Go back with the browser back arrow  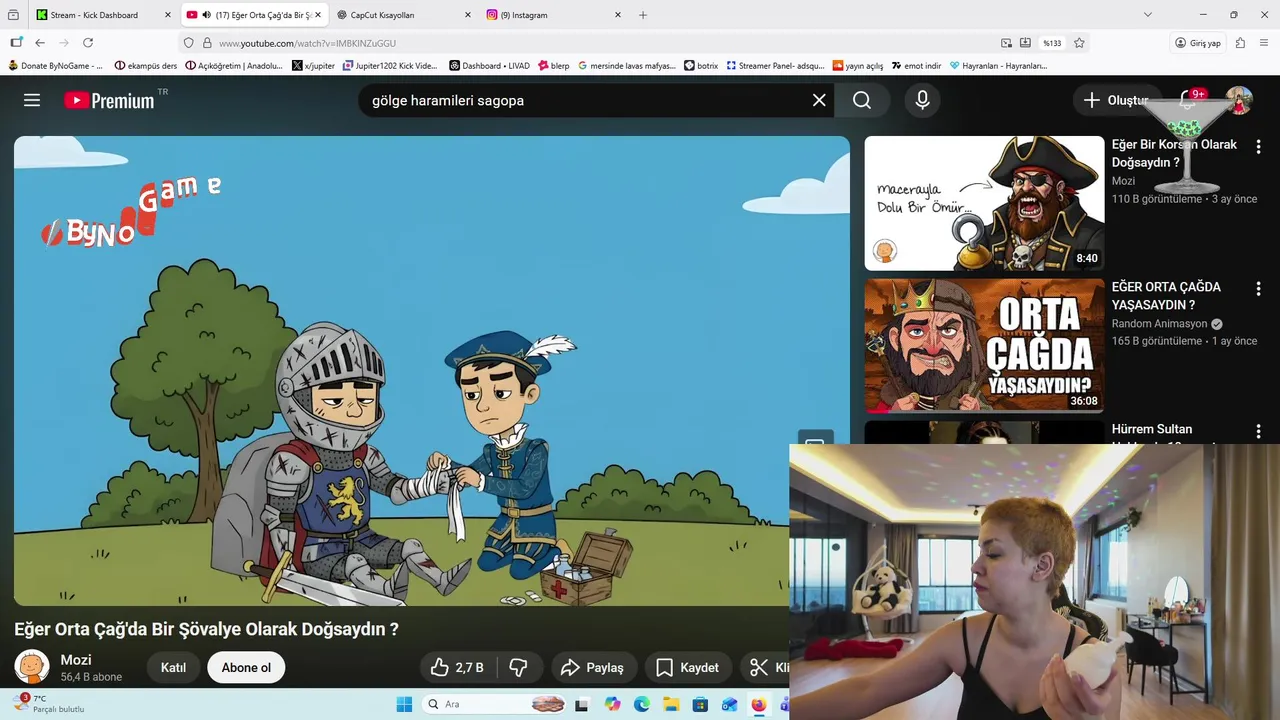(40, 43)
